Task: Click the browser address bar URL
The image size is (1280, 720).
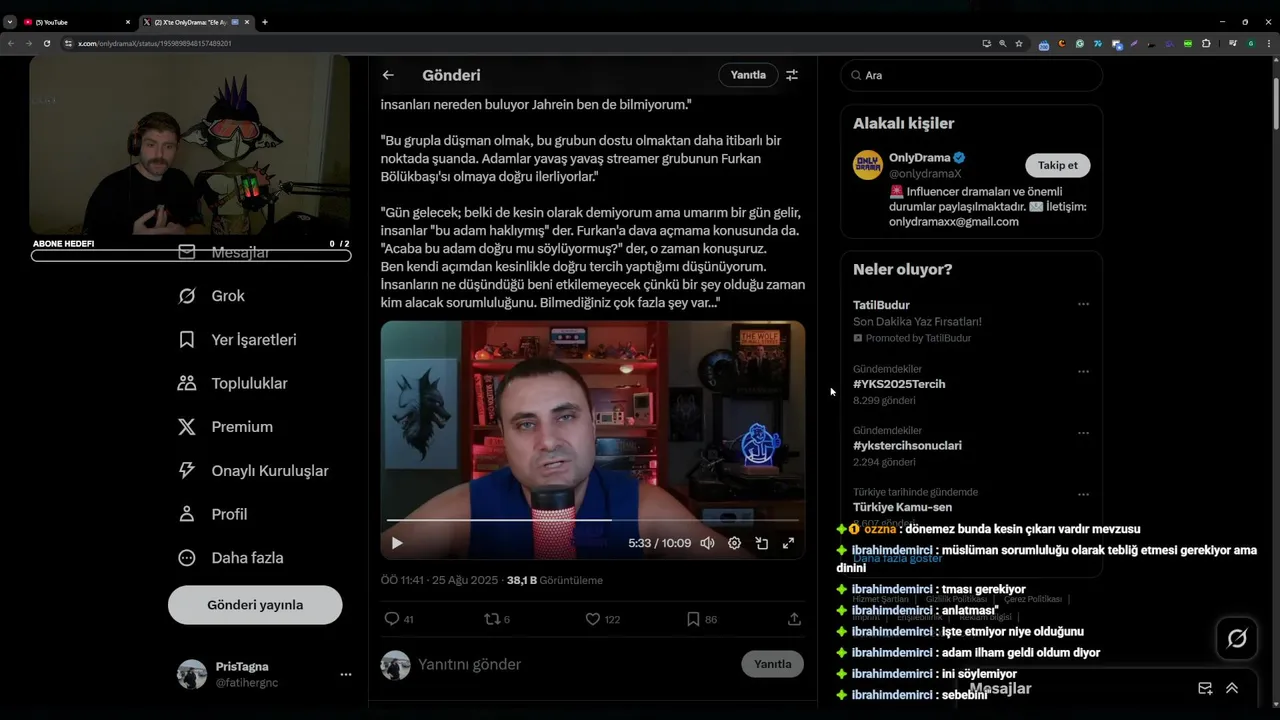Action: (155, 43)
